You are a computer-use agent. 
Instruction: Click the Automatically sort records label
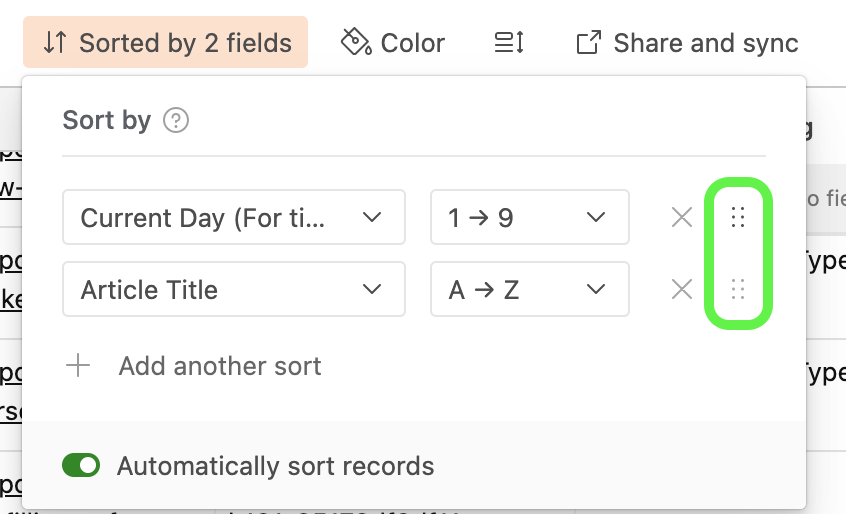pos(276,466)
